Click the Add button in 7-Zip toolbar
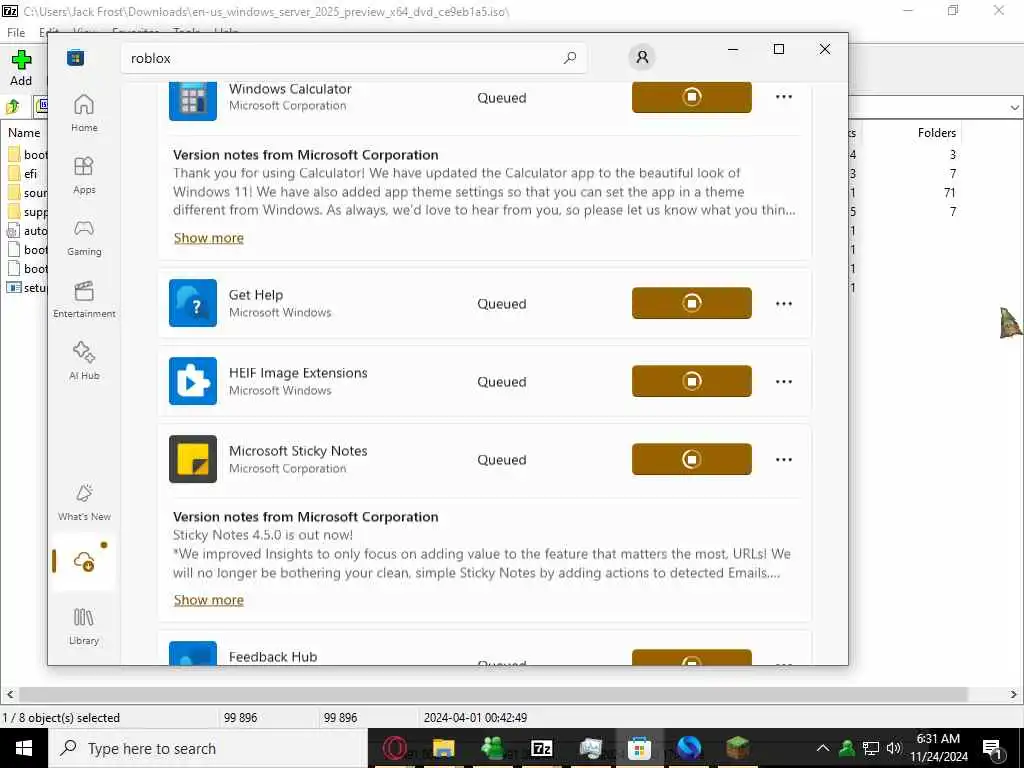The width and height of the screenshot is (1024, 768). (x=21, y=69)
